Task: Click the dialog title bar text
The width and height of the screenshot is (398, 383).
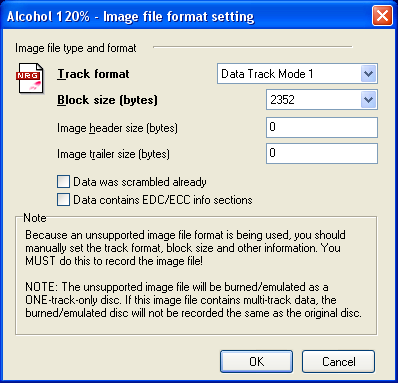Action: (x=131, y=16)
